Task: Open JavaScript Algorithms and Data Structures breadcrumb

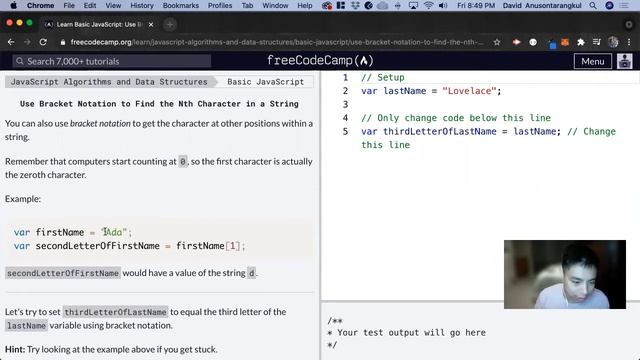Action: [x=109, y=82]
